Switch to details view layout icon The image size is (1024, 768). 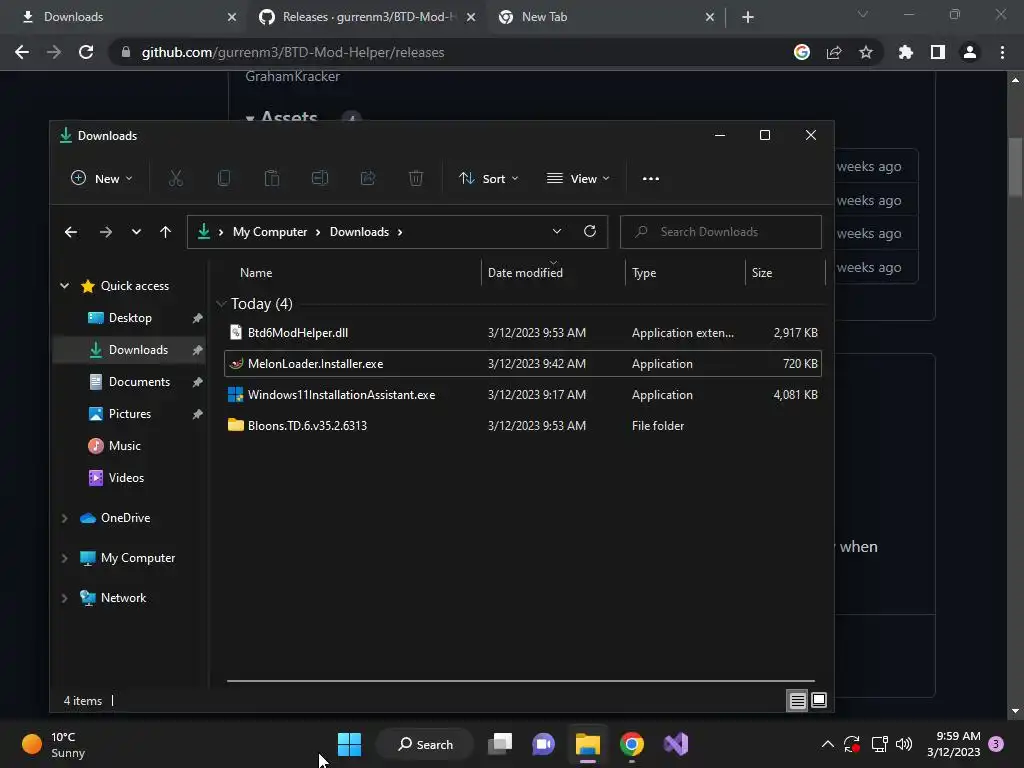coord(797,701)
